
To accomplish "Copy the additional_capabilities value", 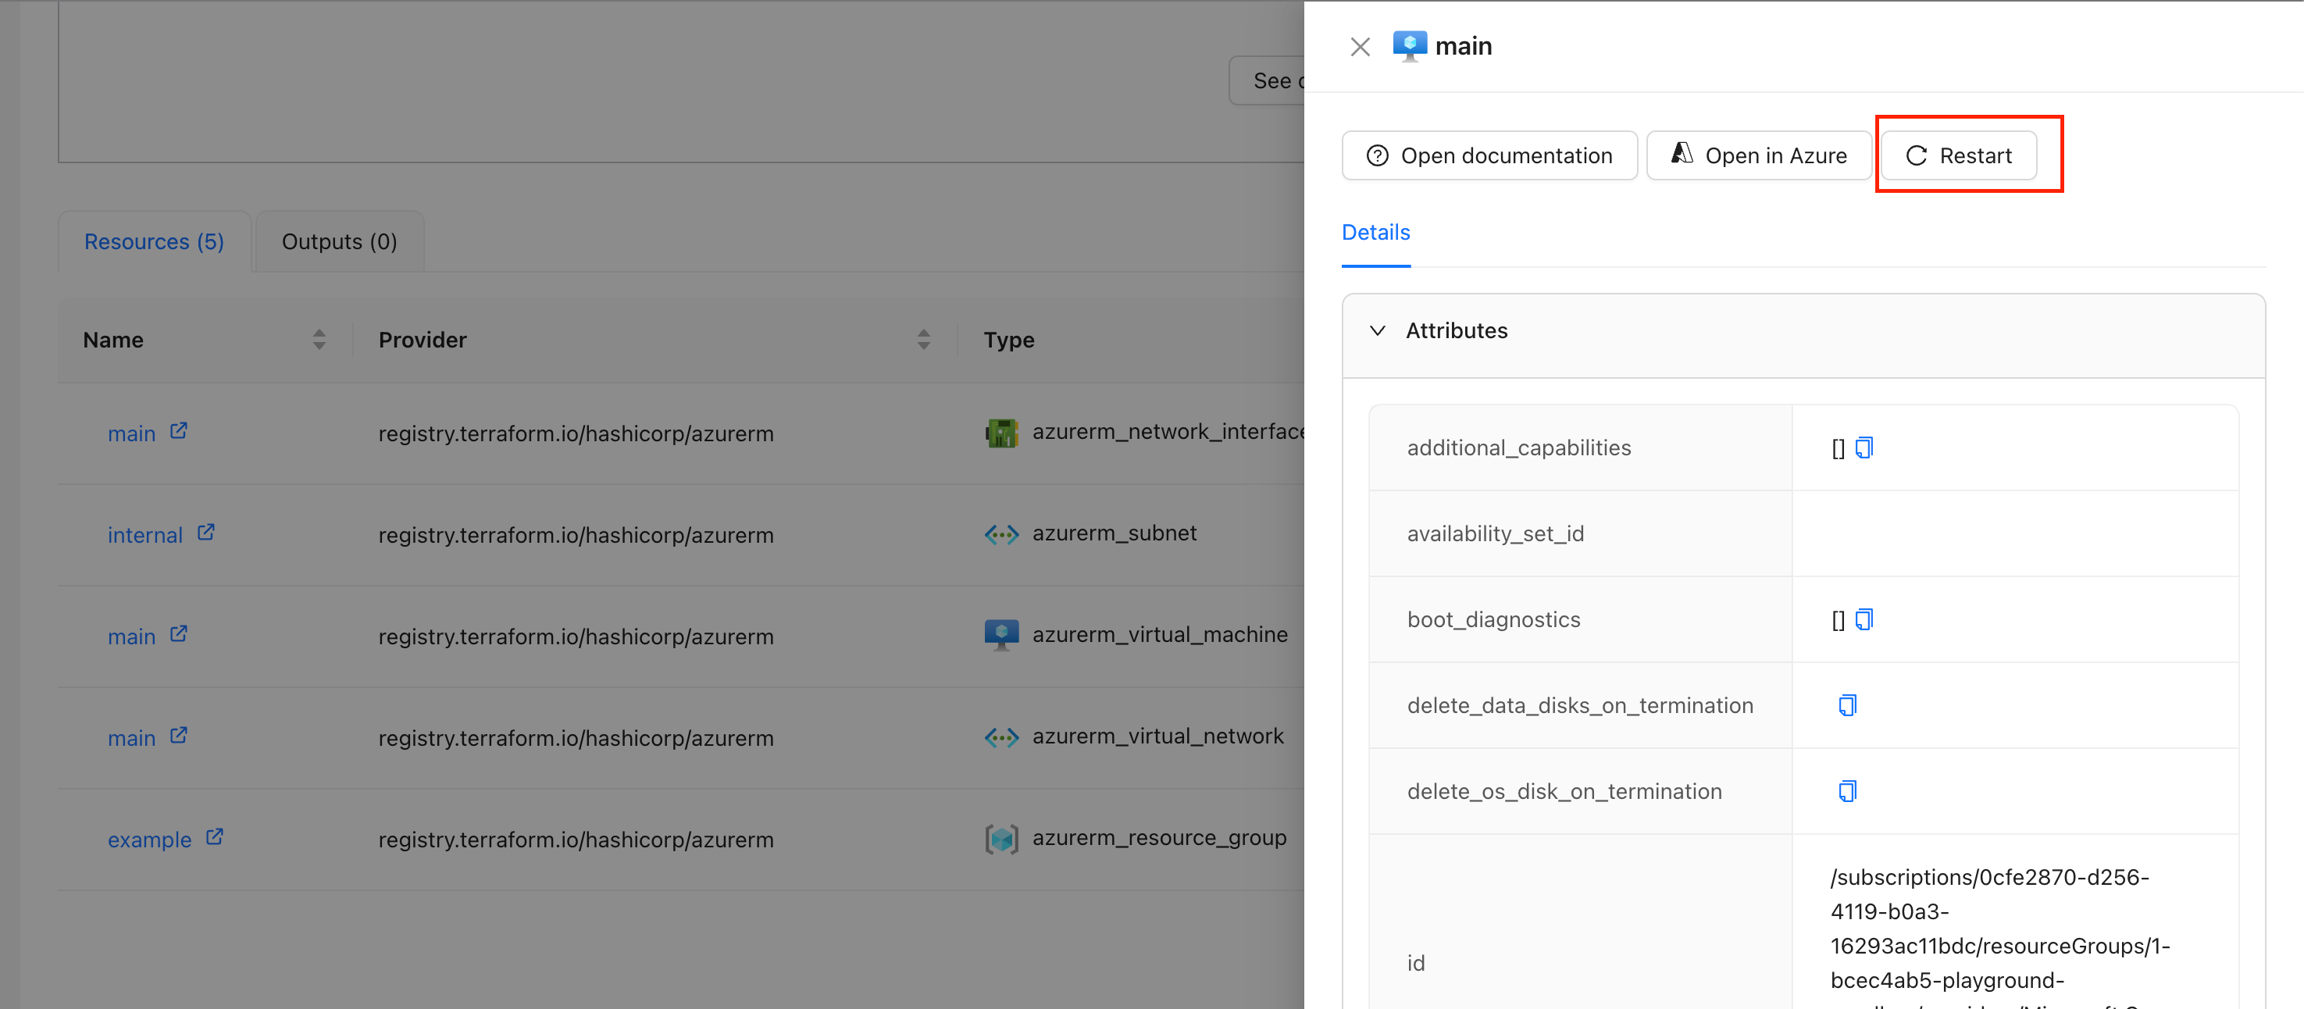I will pyautogui.click(x=1864, y=448).
